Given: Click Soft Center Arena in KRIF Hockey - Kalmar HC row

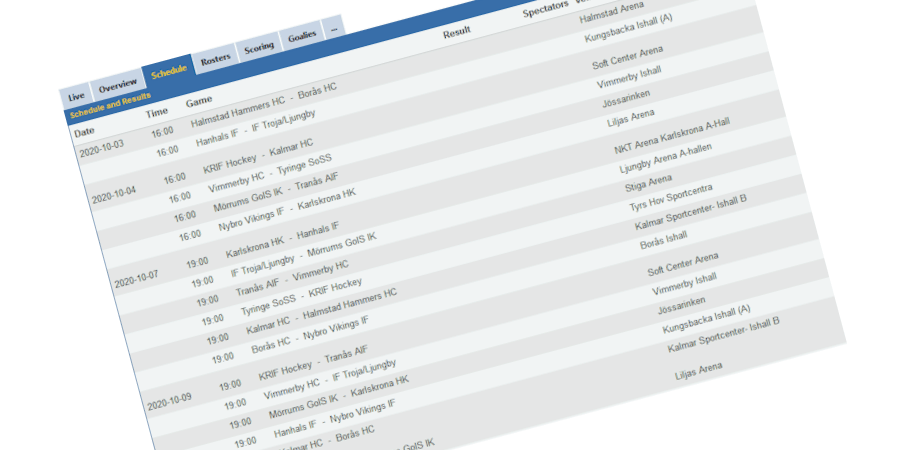Looking at the screenshot, I should (627, 57).
